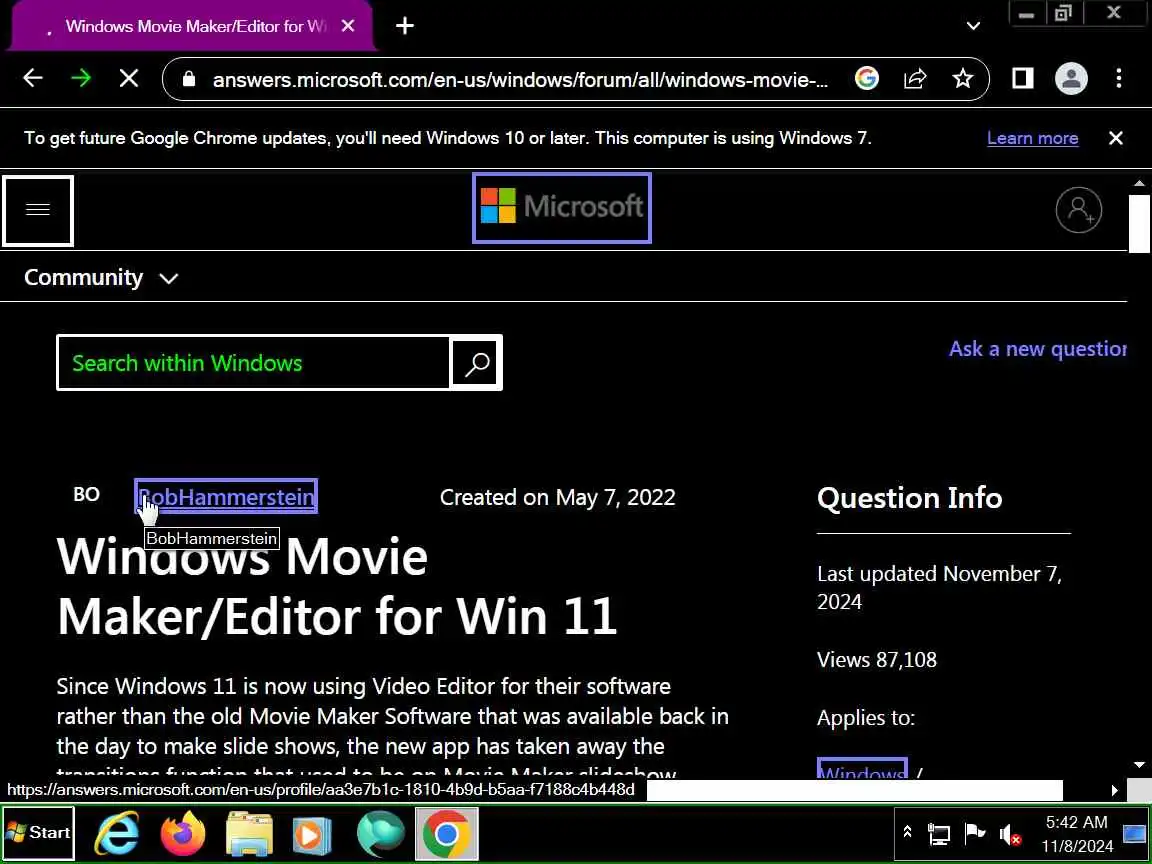Open Action Center flag icon

(974, 833)
